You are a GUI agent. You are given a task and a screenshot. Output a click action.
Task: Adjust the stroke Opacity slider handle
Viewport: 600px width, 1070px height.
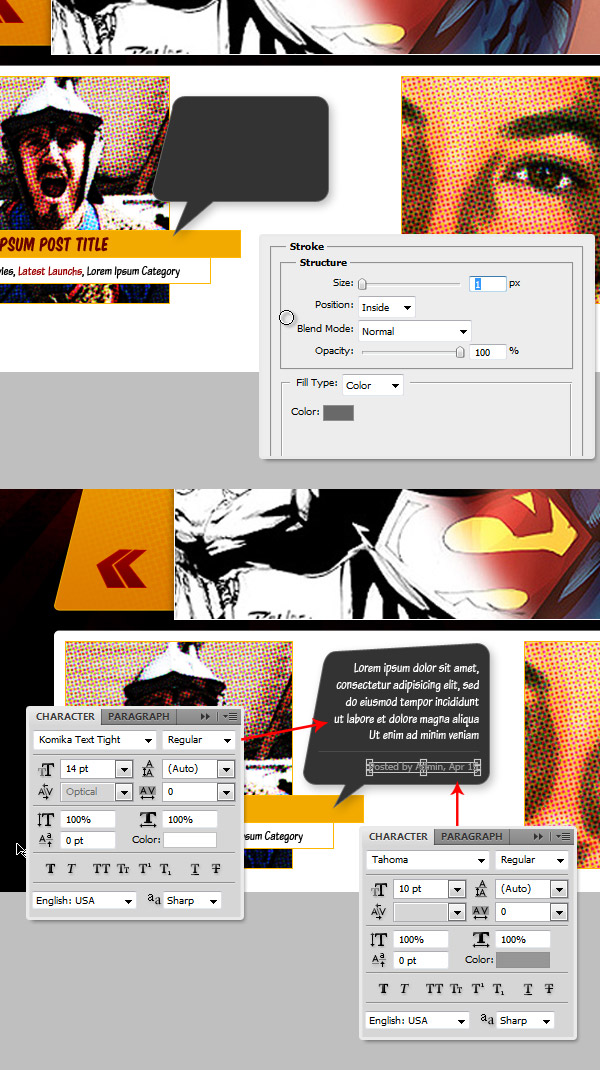pos(460,352)
